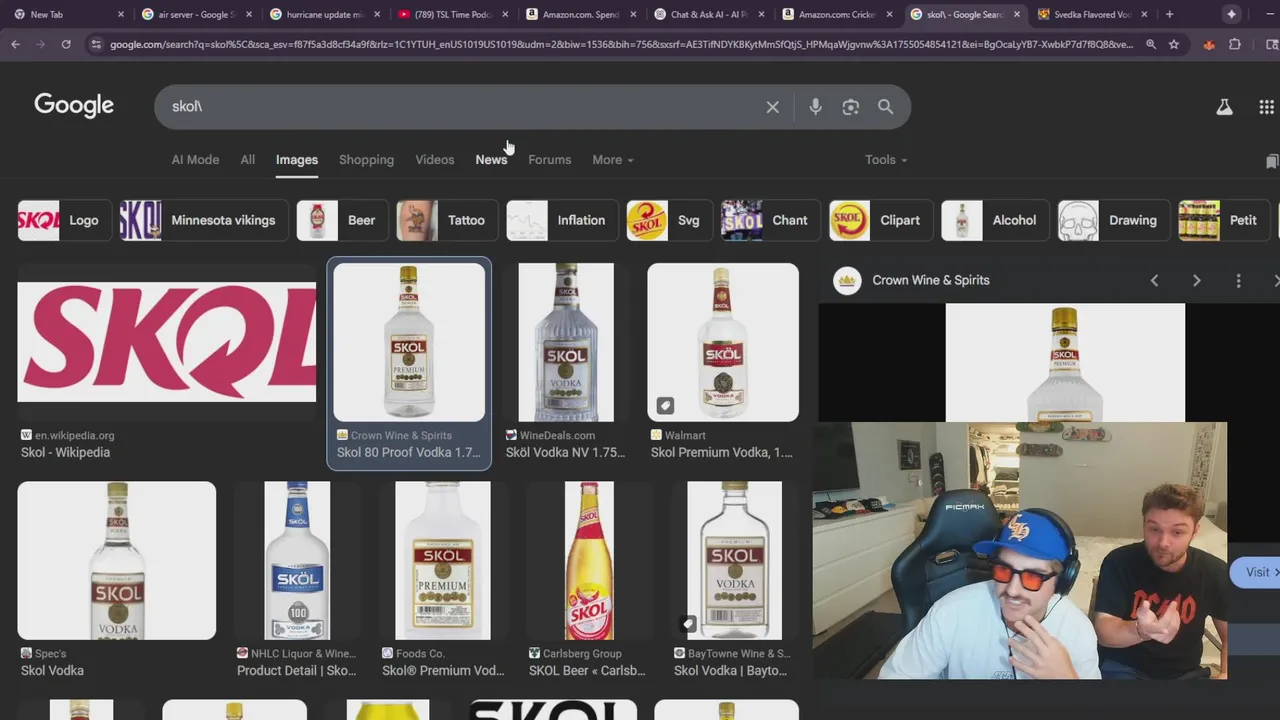
Task: Open the Forums tab
Action: click(549, 160)
